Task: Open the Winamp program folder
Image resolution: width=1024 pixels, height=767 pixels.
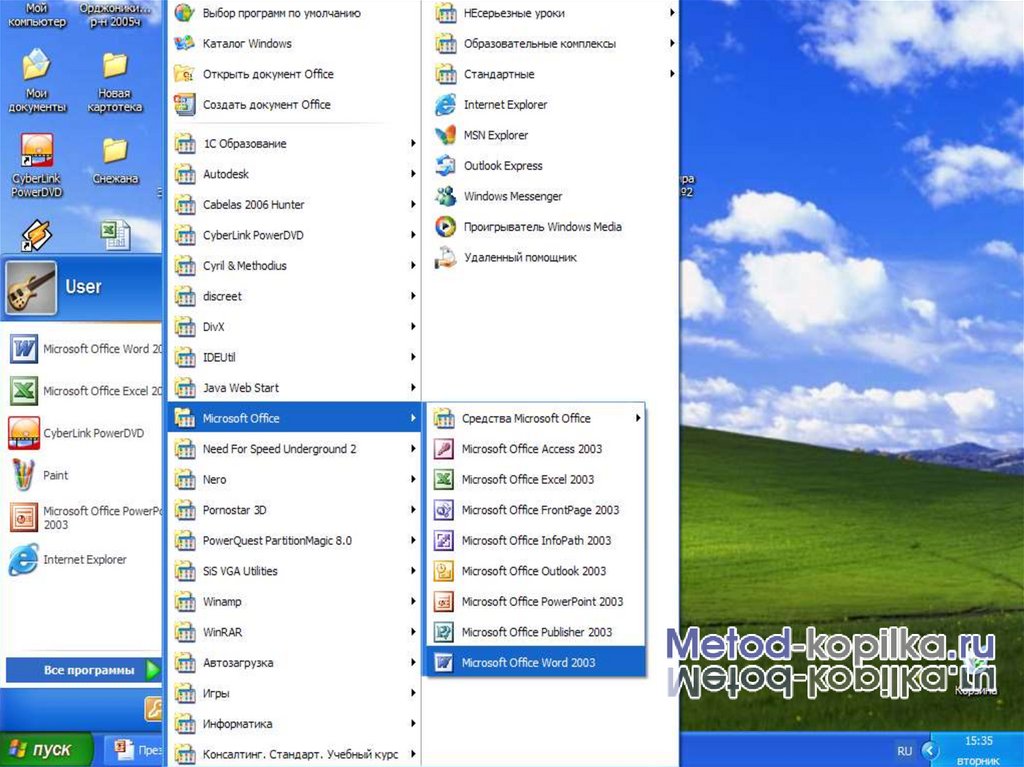Action: (x=222, y=602)
